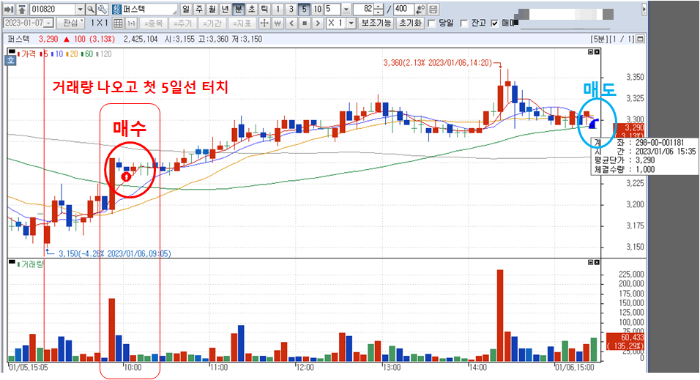700x380 pixels.
Task: Toggle the crosshair cursor icon
Action: pyautogui.click(x=264, y=23)
